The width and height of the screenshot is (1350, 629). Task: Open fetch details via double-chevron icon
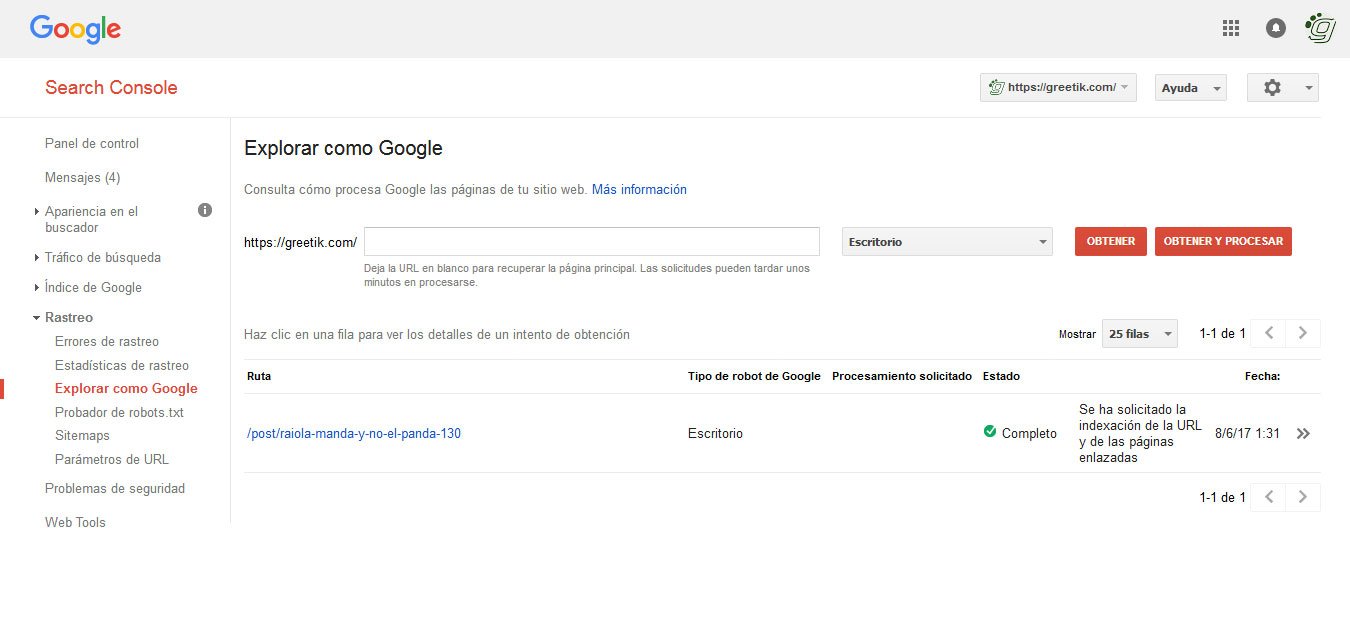(1302, 434)
